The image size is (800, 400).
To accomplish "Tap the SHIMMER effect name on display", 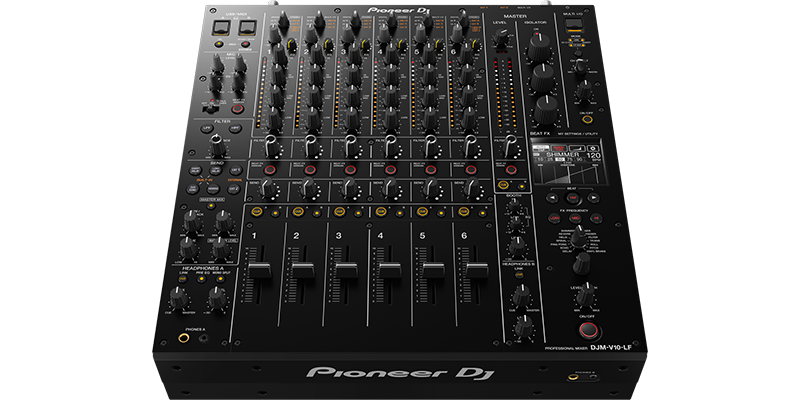I will click(563, 155).
